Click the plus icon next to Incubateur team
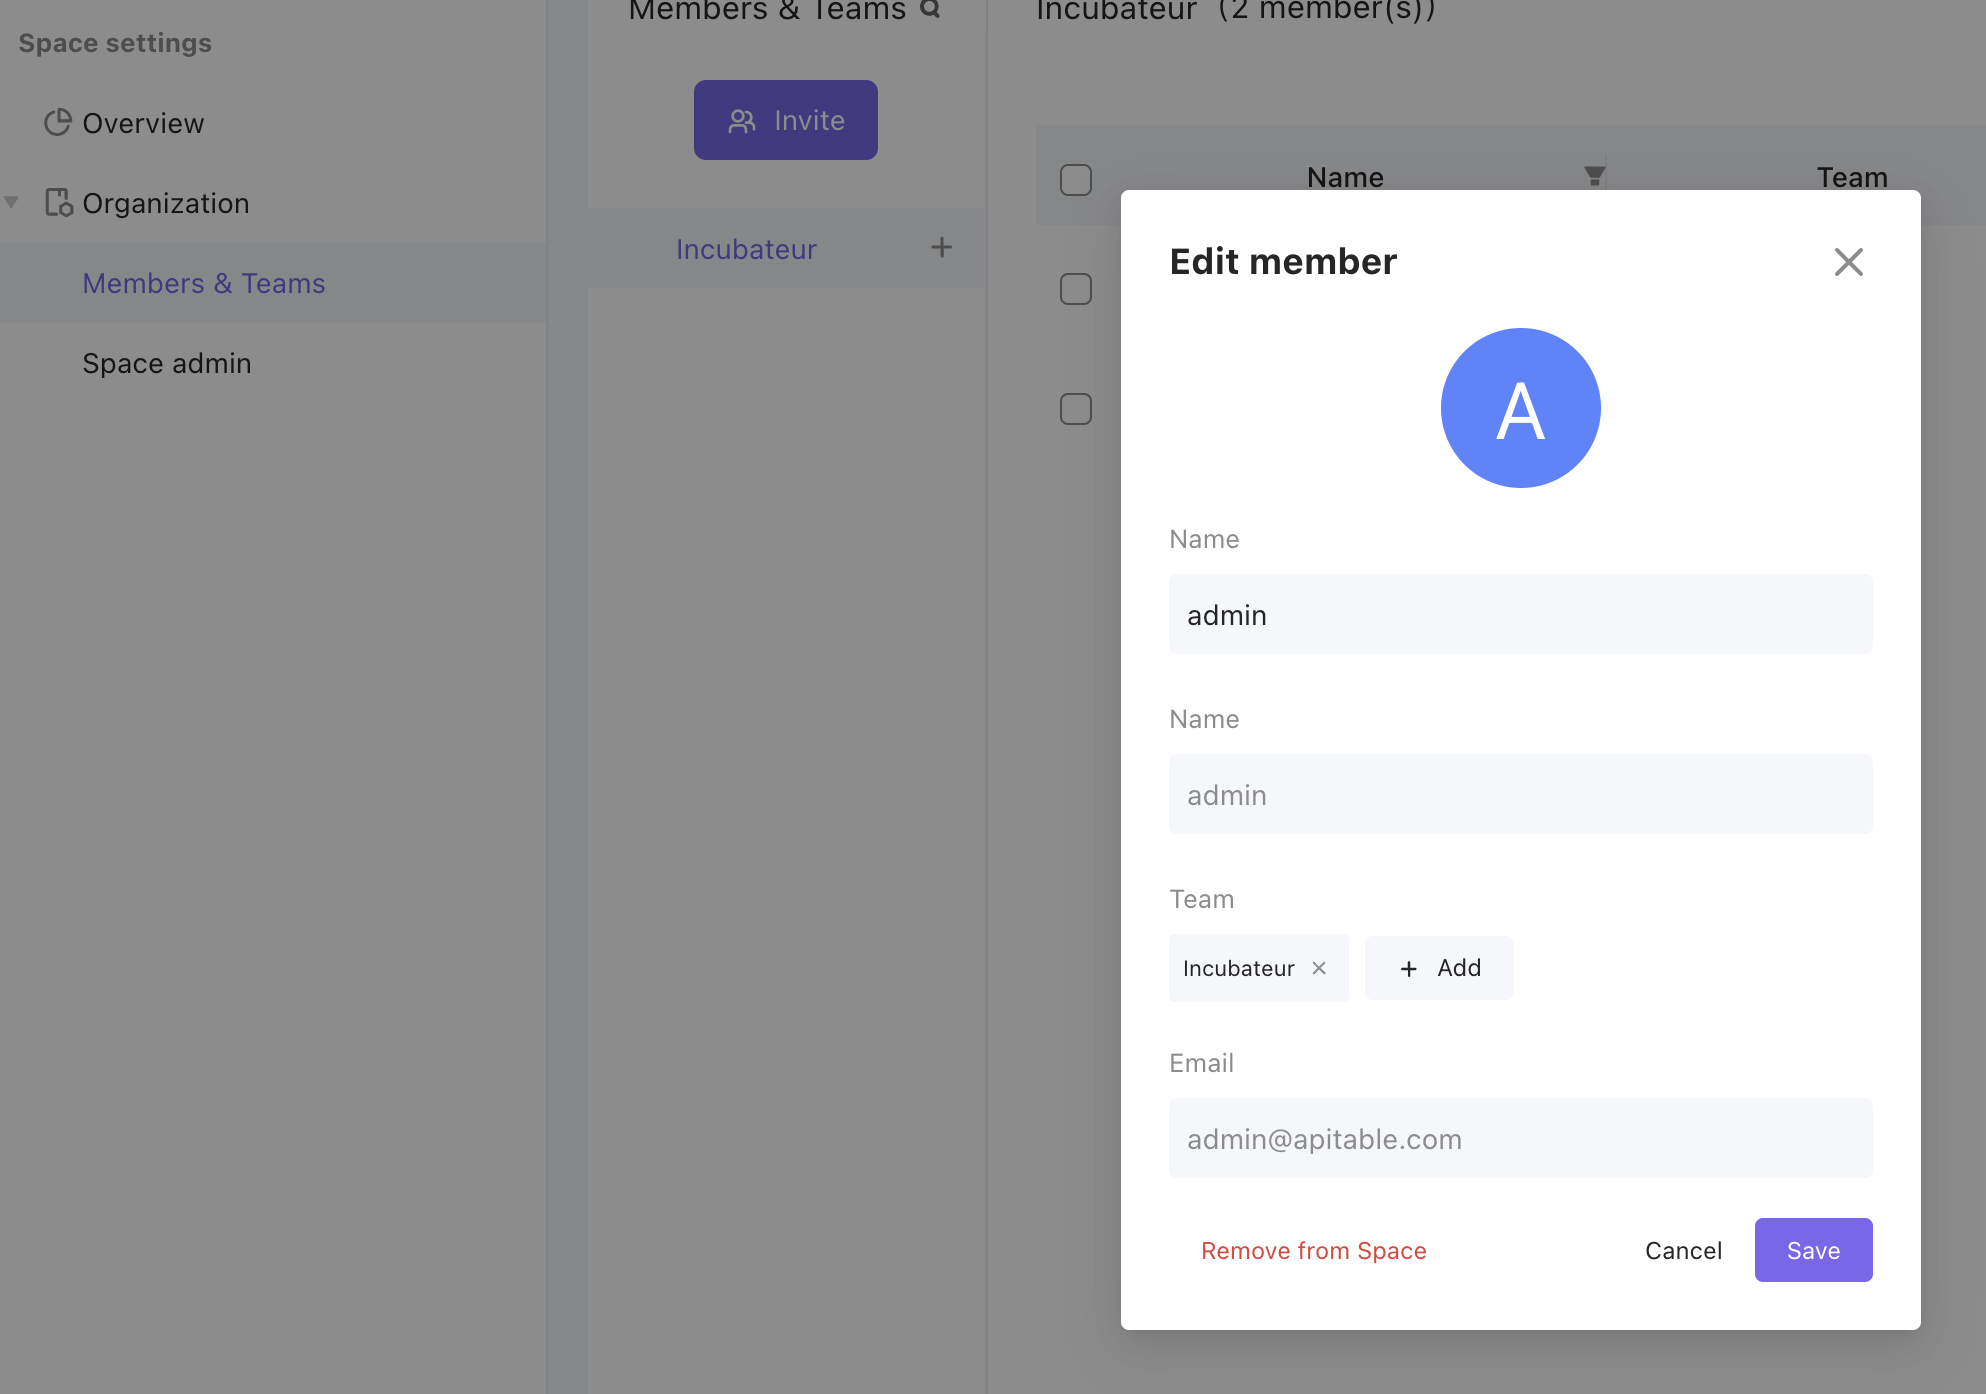 click(941, 248)
